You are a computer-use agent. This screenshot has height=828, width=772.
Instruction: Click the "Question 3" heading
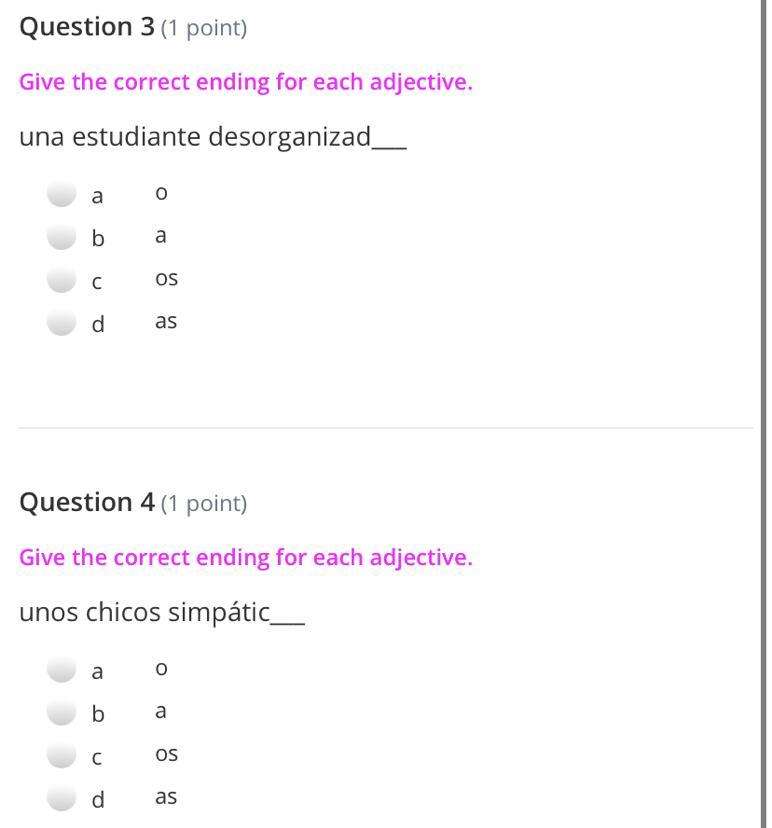[87, 27]
